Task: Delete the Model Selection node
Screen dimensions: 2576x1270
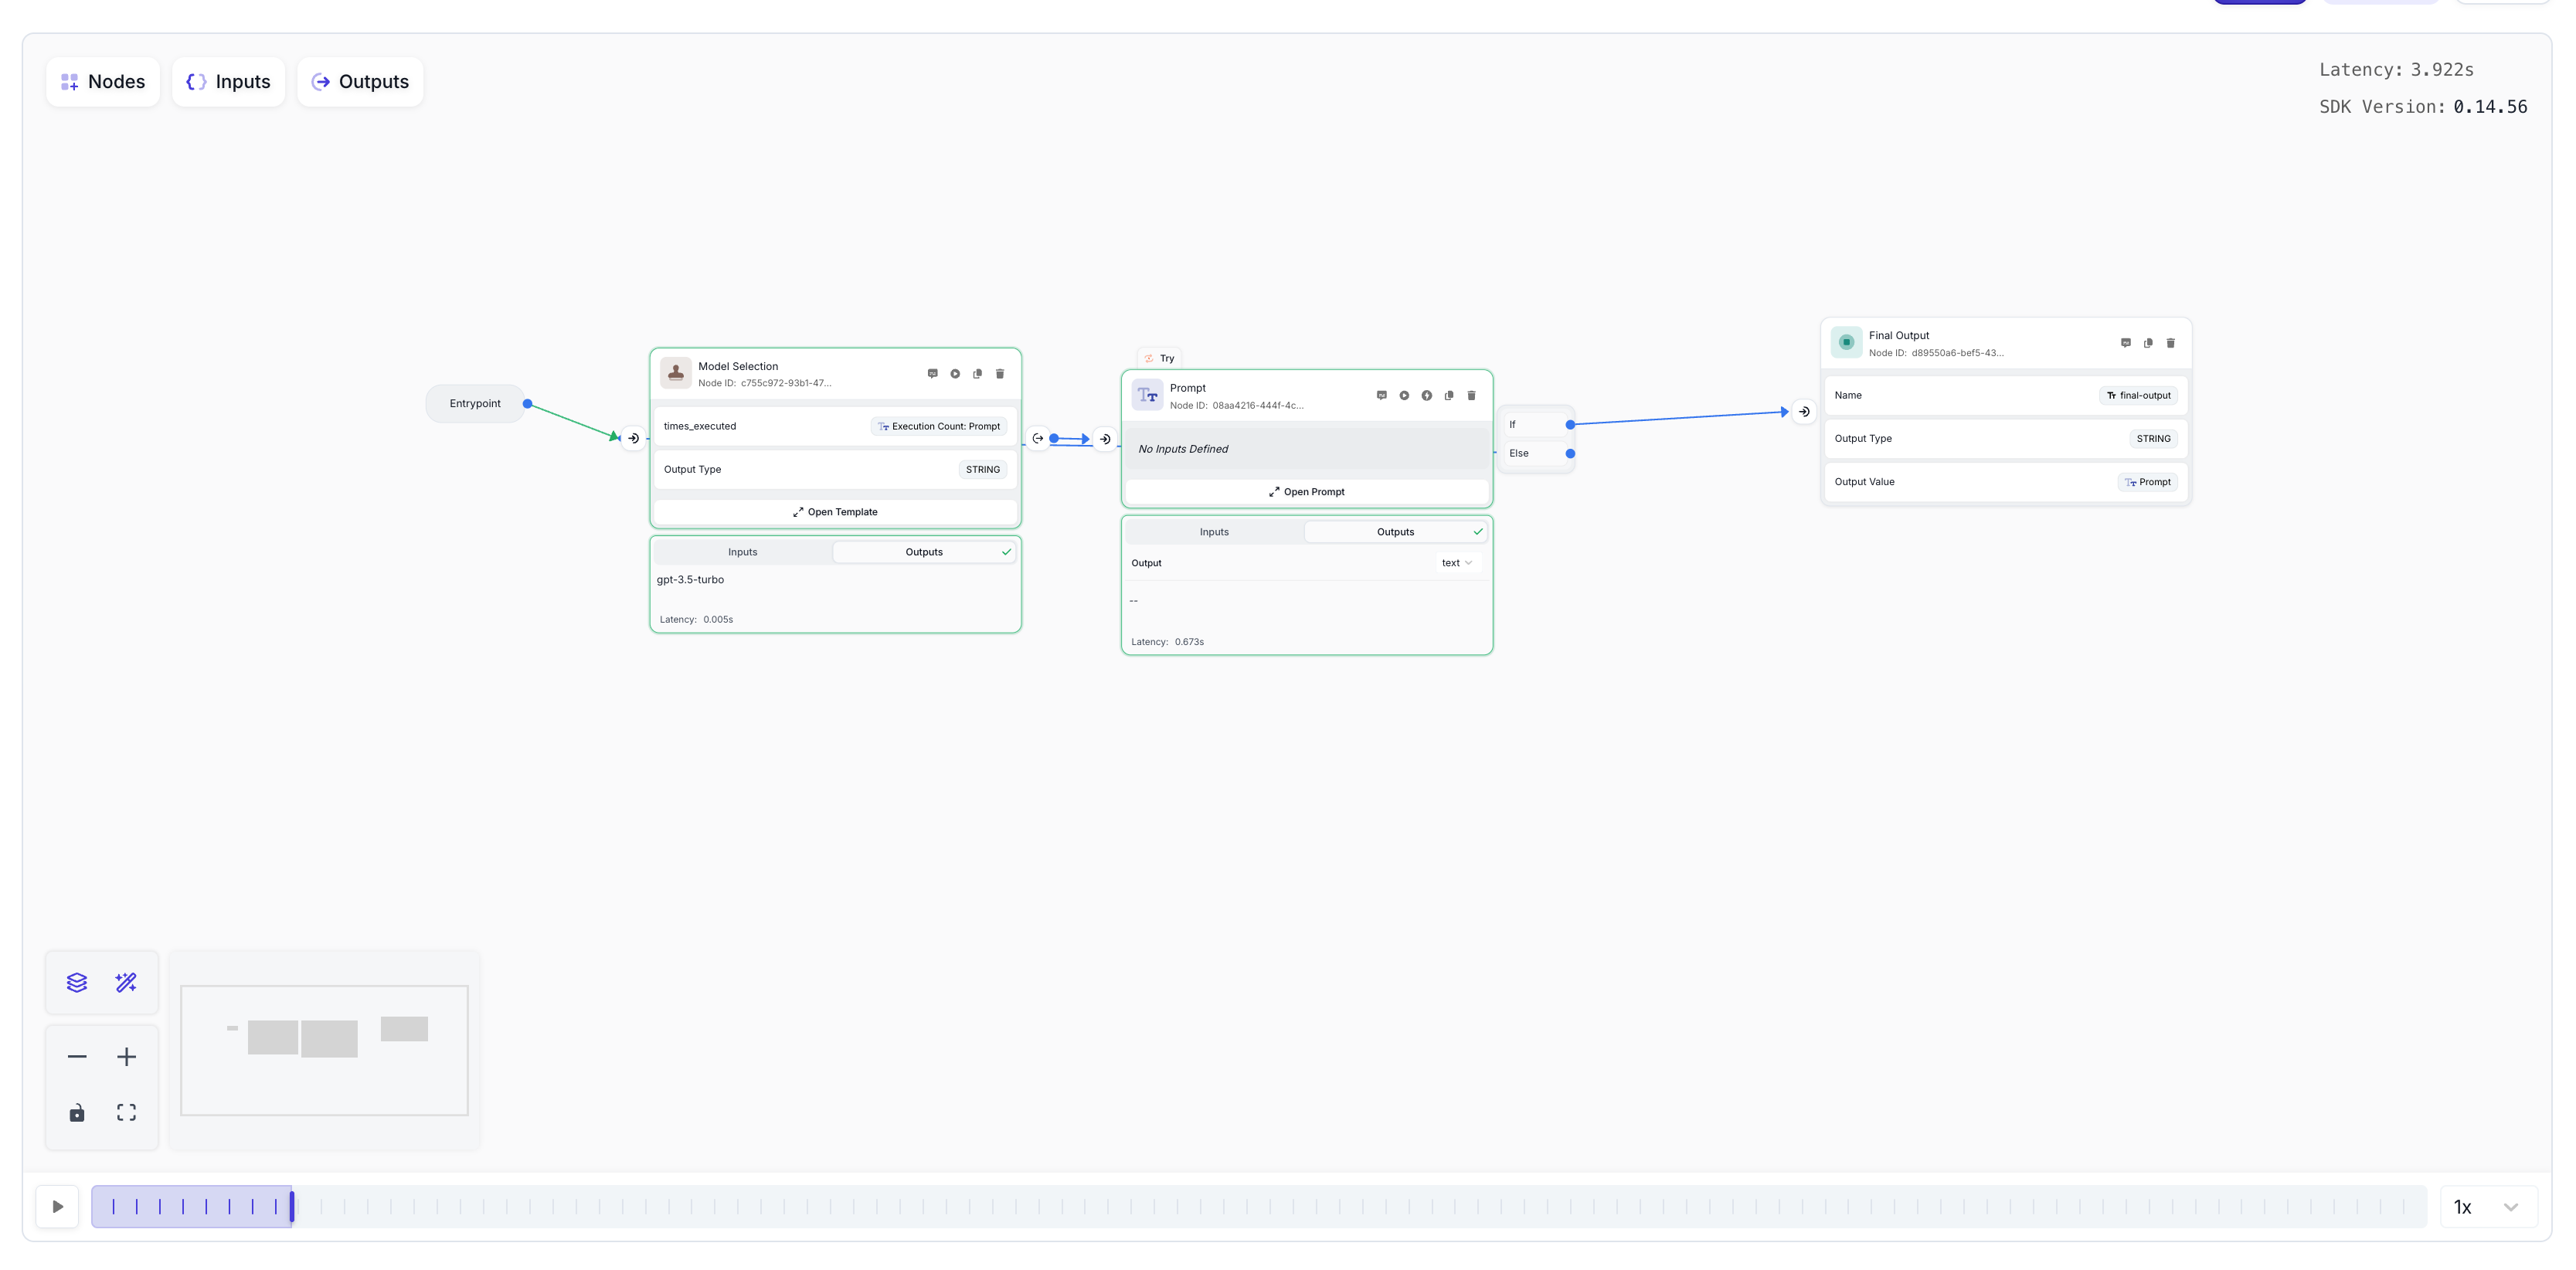Action: point(999,374)
